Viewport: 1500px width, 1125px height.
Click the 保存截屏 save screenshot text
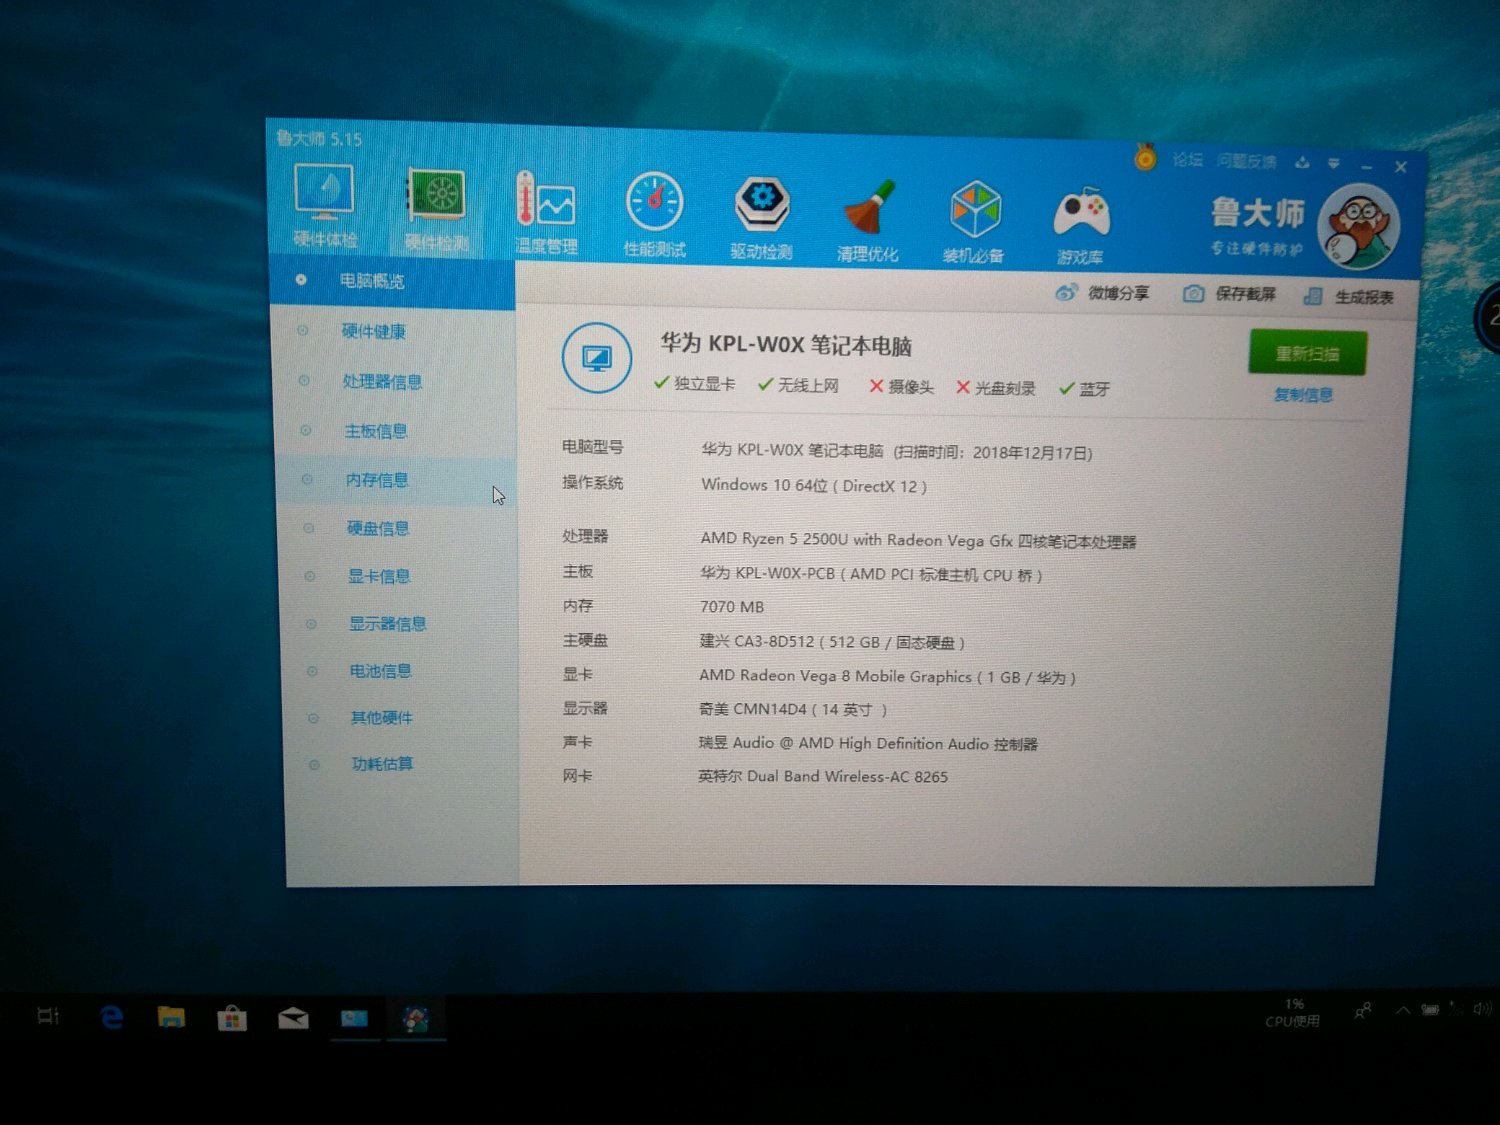point(1246,295)
